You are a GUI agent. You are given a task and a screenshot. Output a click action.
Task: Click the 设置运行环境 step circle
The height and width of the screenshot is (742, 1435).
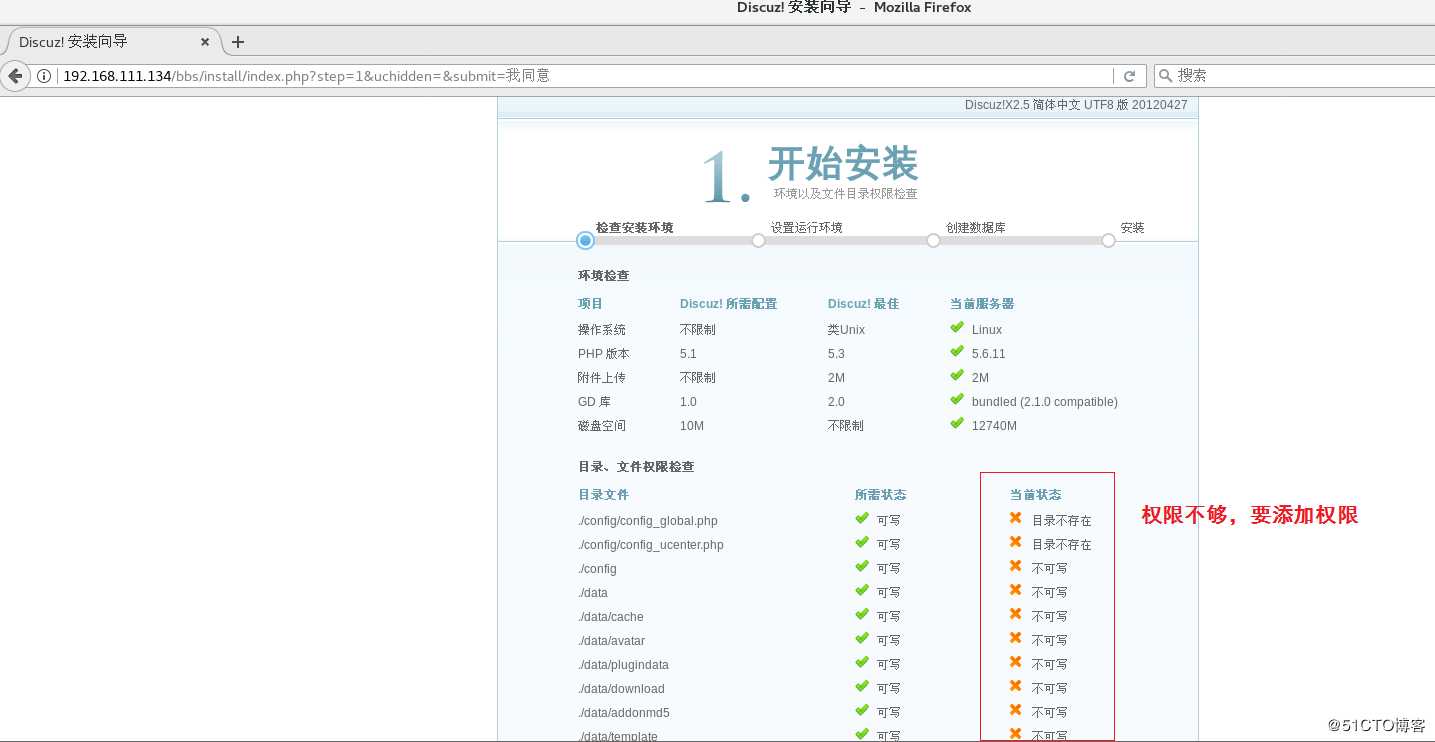pos(758,240)
